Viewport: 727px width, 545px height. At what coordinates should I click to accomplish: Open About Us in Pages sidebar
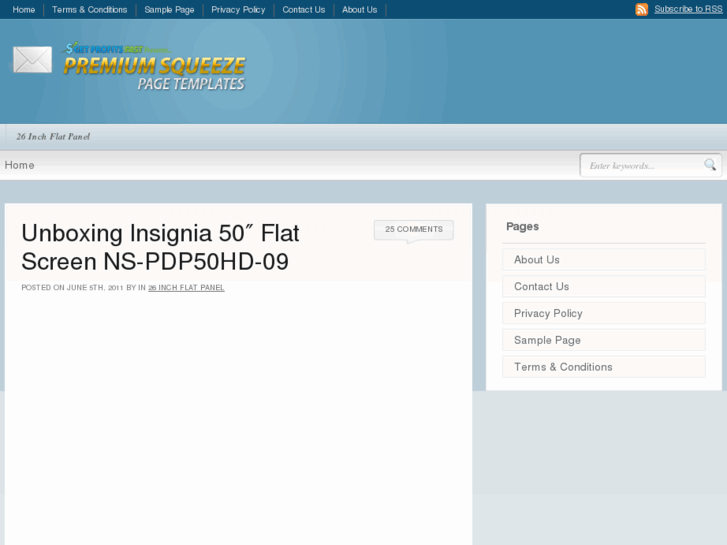pyautogui.click(x=604, y=260)
